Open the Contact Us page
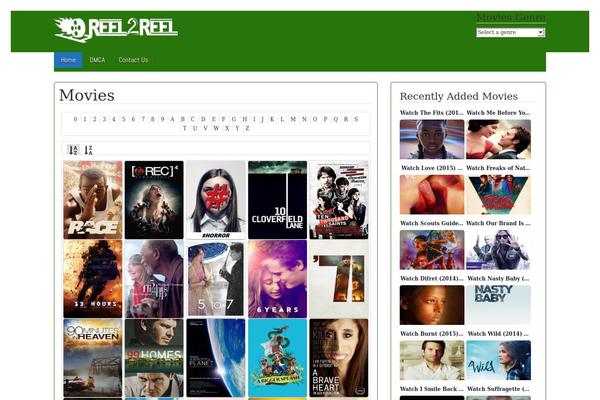Image resolution: width=600 pixels, height=400 pixels. 133,60
